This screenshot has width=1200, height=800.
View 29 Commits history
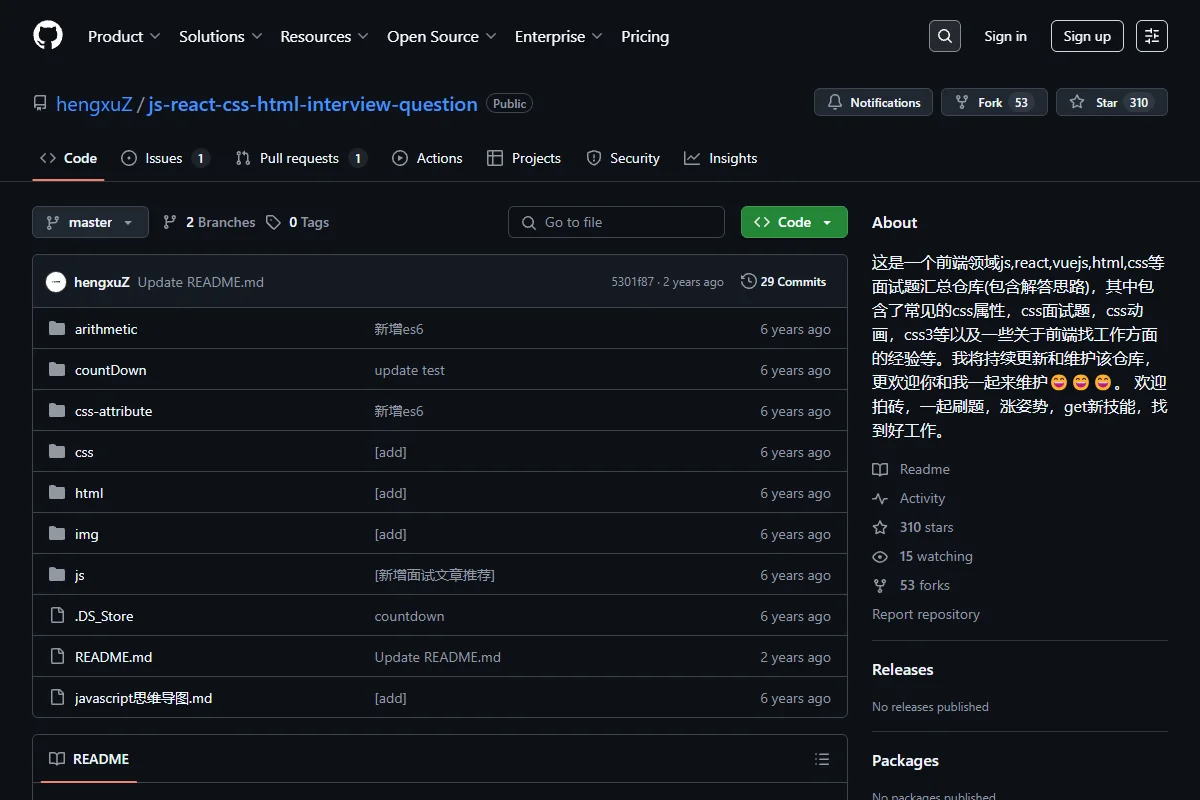coord(784,282)
